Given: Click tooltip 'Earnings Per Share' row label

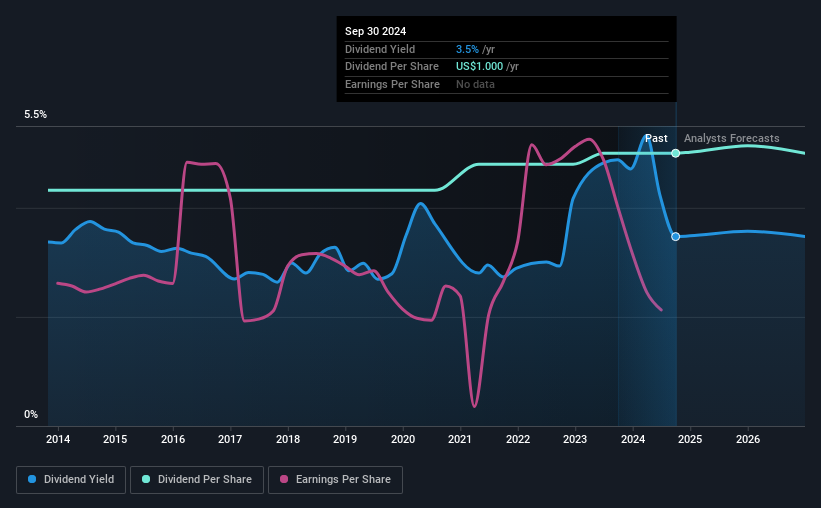Looking at the screenshot, I should pos(392,84).
